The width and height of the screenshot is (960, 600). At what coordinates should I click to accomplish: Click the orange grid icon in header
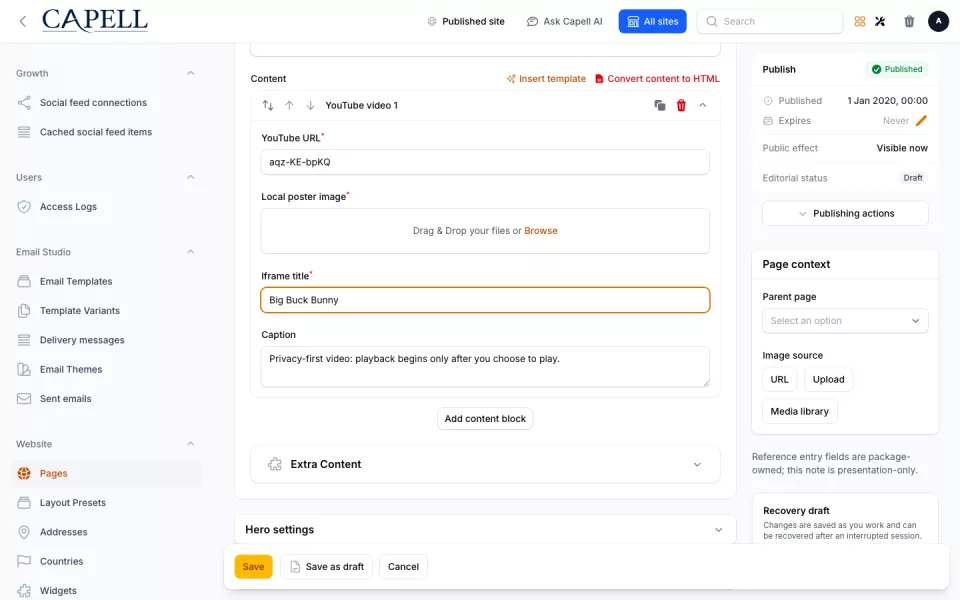click(860, 21)
